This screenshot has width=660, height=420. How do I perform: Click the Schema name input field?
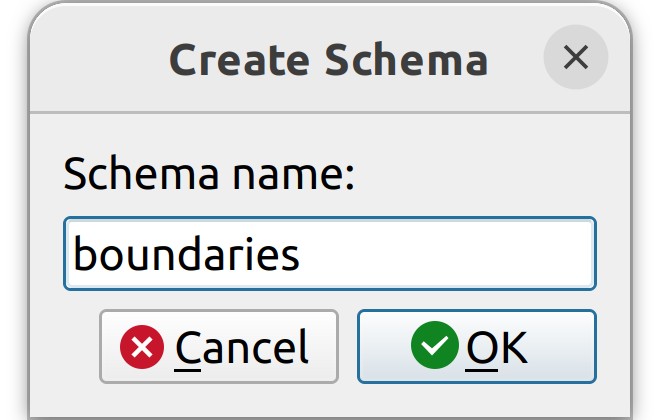coord(329,254)
